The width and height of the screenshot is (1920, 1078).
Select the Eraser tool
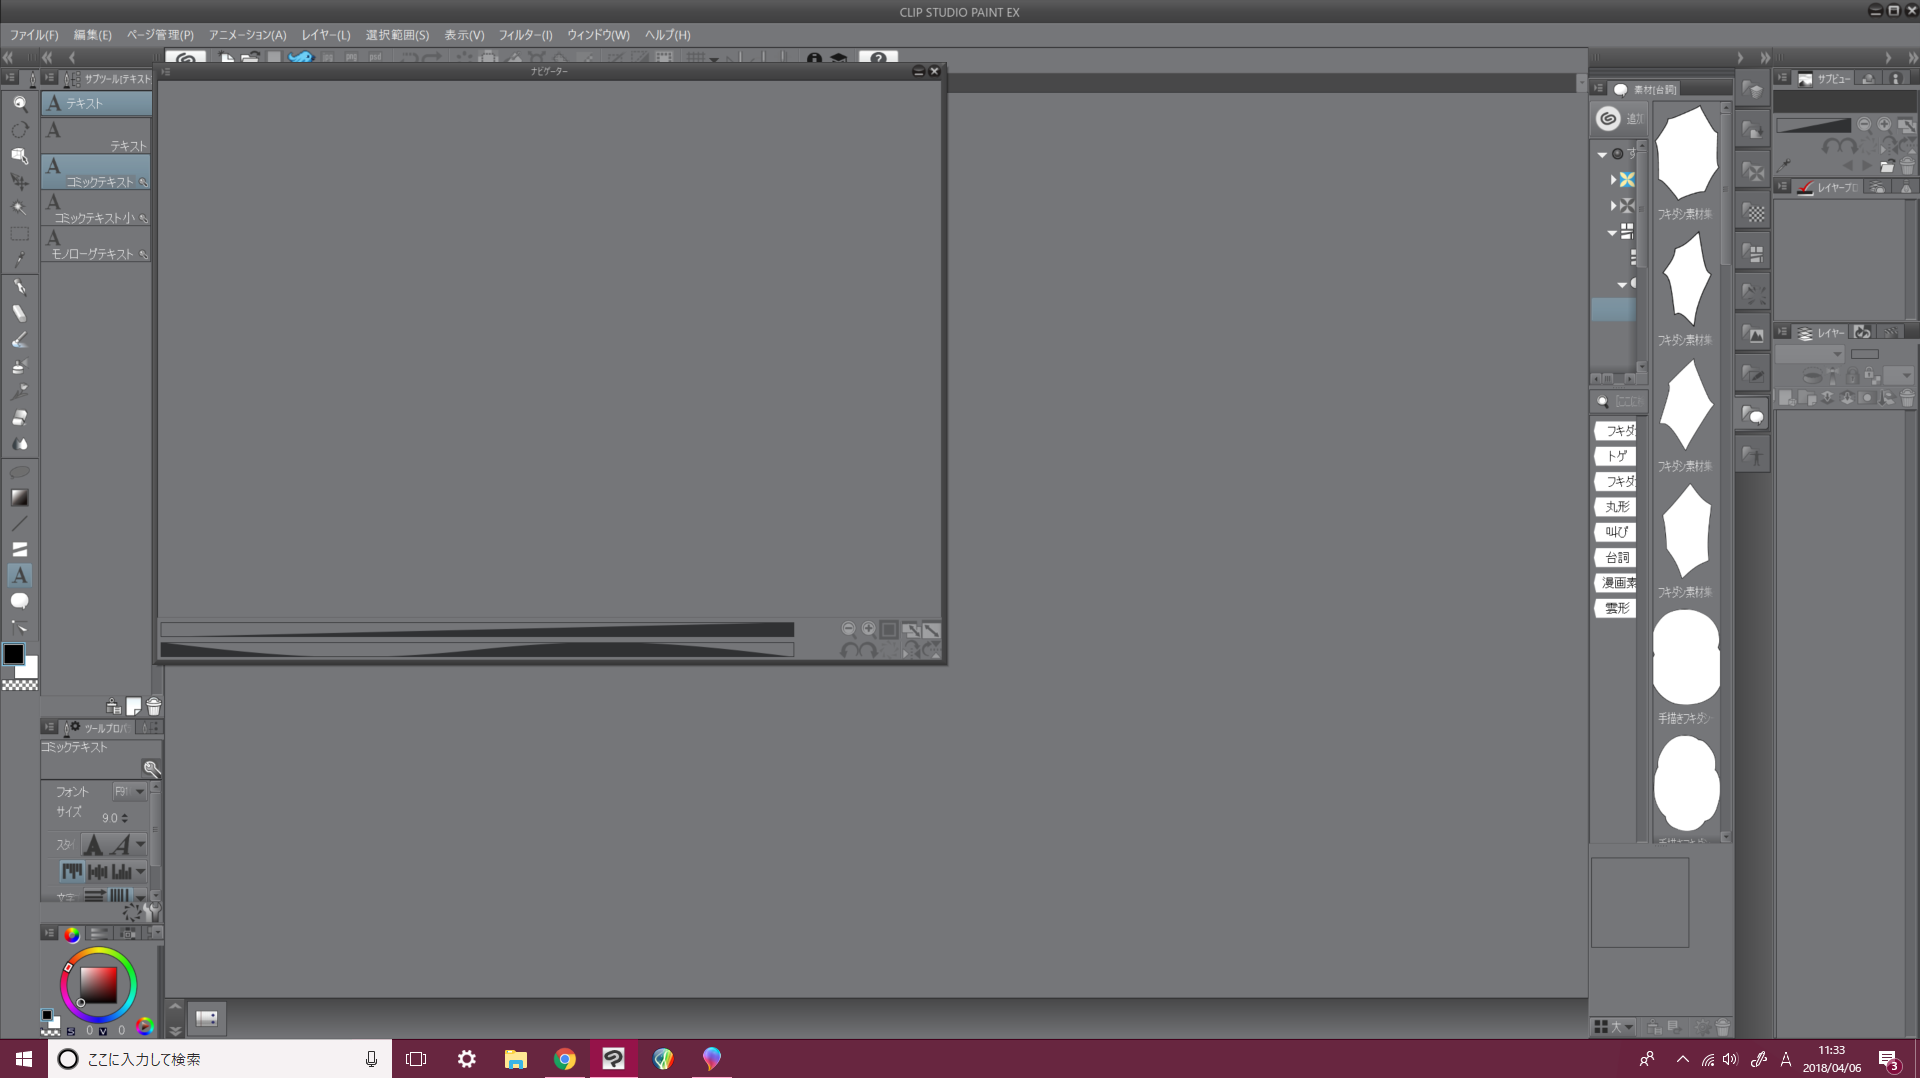[x=19, y=418]
